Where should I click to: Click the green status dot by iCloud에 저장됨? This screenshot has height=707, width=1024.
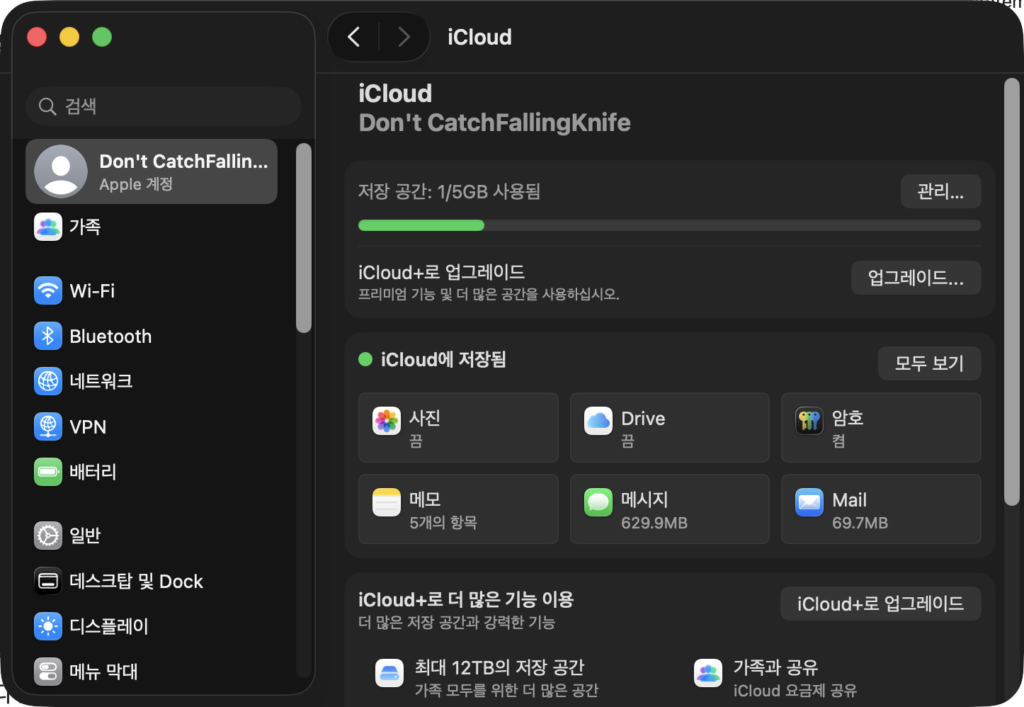click(366, 359)
